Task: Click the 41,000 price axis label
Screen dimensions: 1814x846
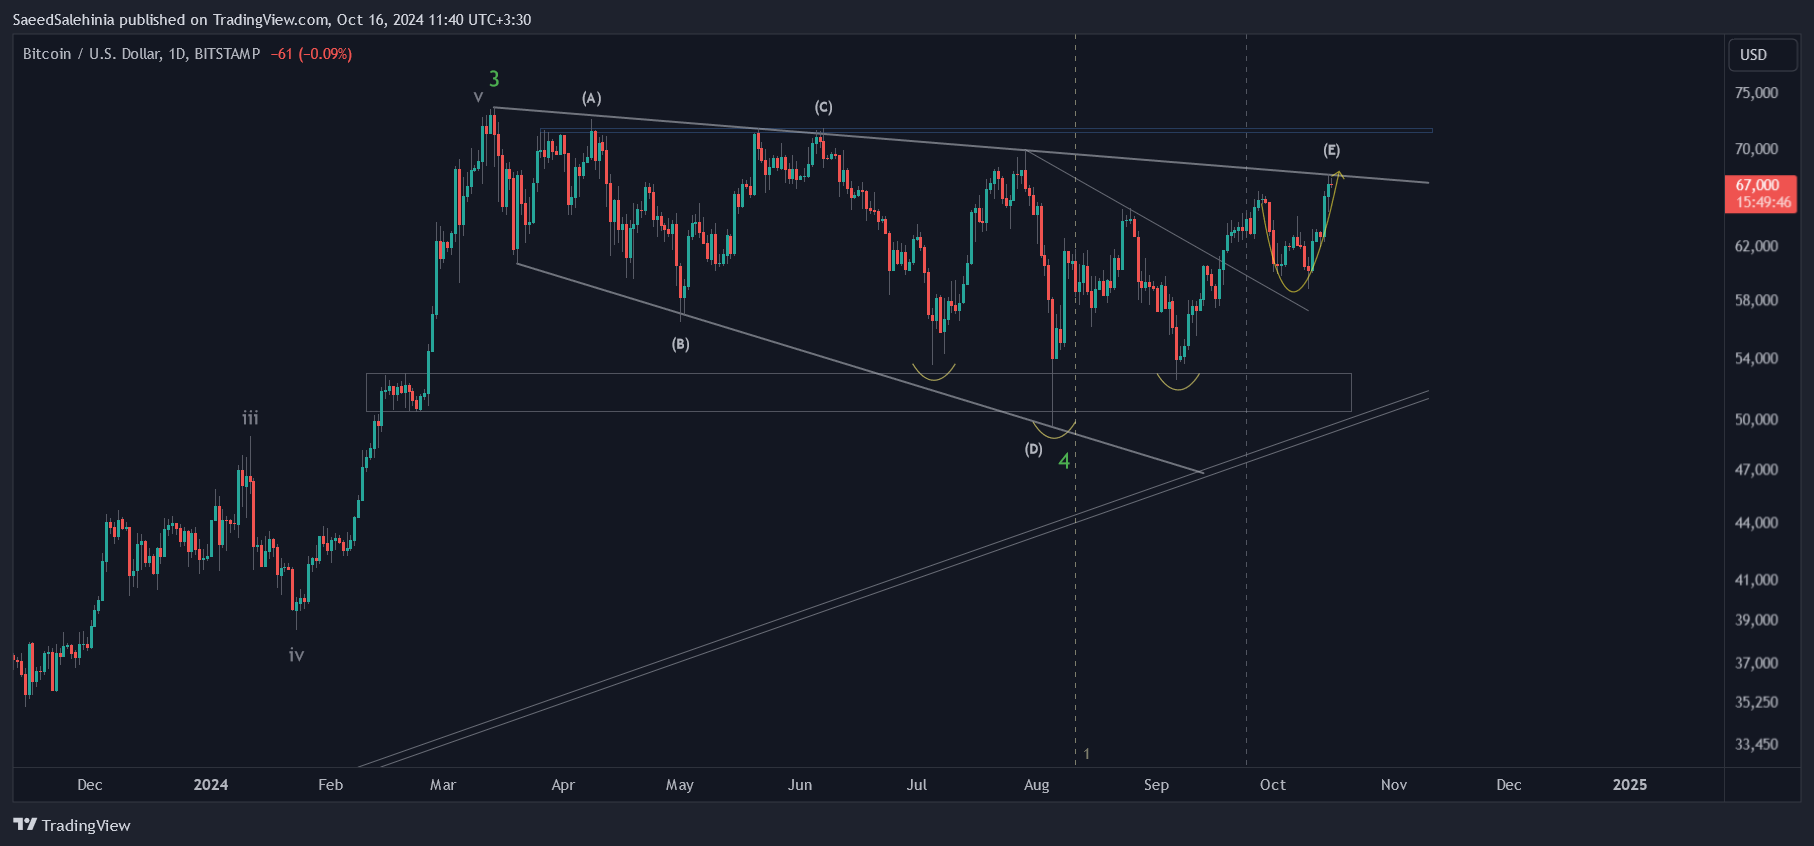Action: click(1756, 580)
